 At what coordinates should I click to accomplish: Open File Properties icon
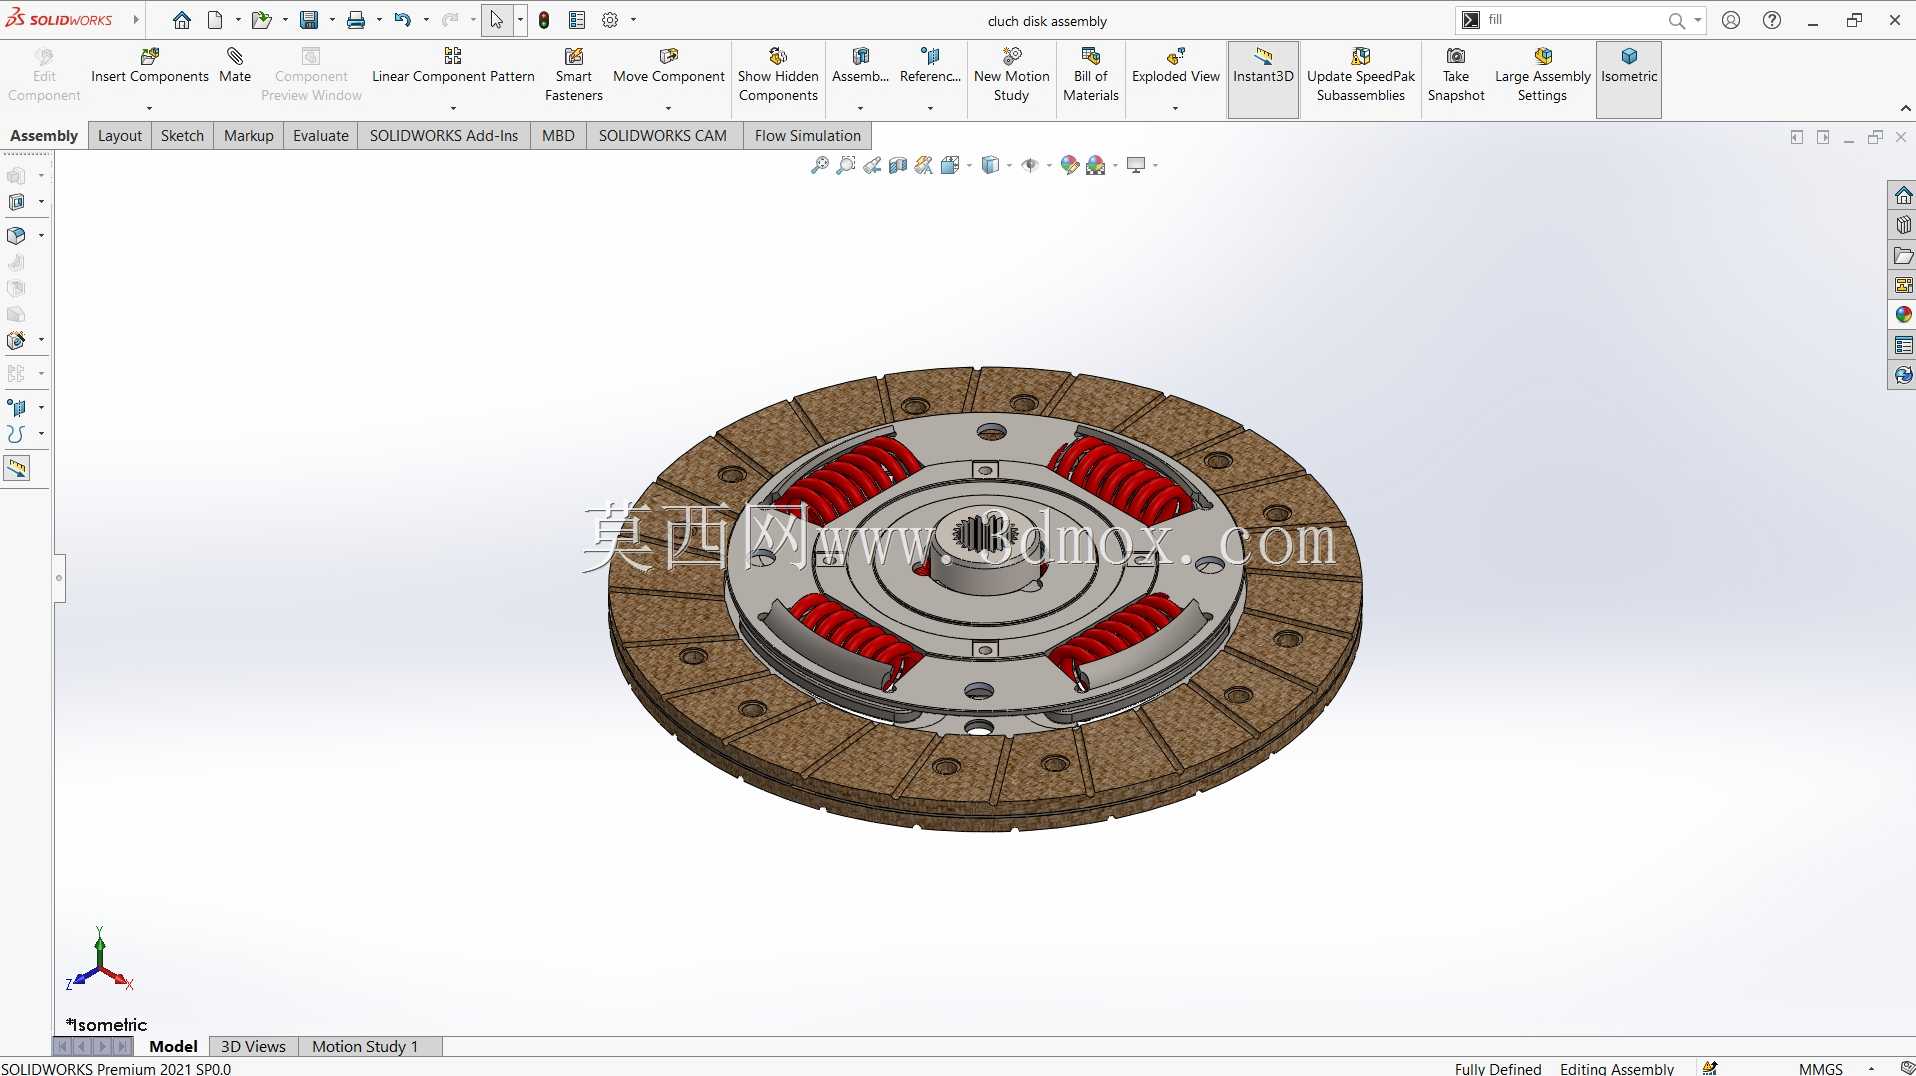[x=577, y=20]
